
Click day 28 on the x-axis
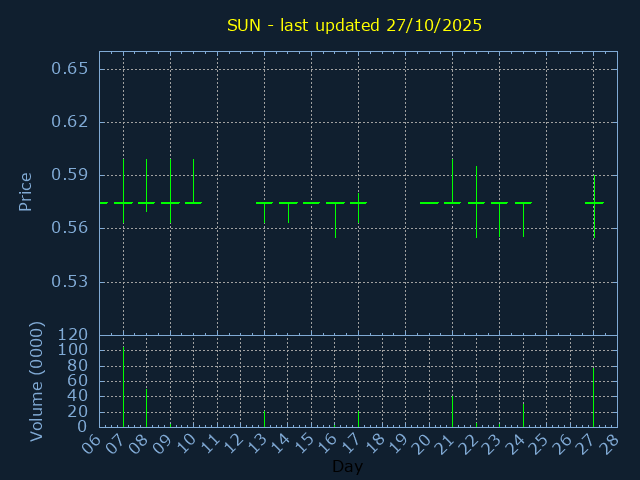608,441
